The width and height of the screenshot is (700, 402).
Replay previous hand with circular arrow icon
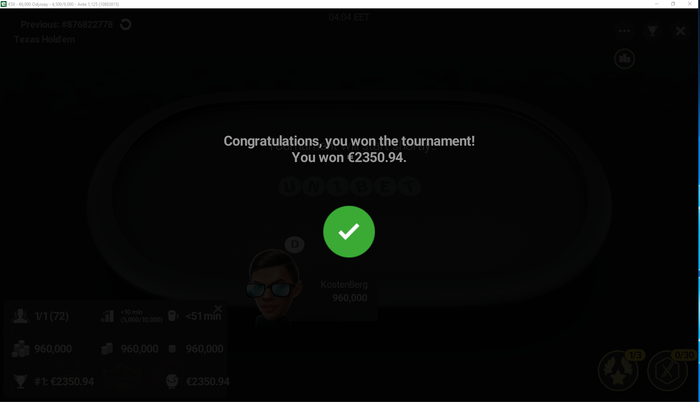[125, 24]
